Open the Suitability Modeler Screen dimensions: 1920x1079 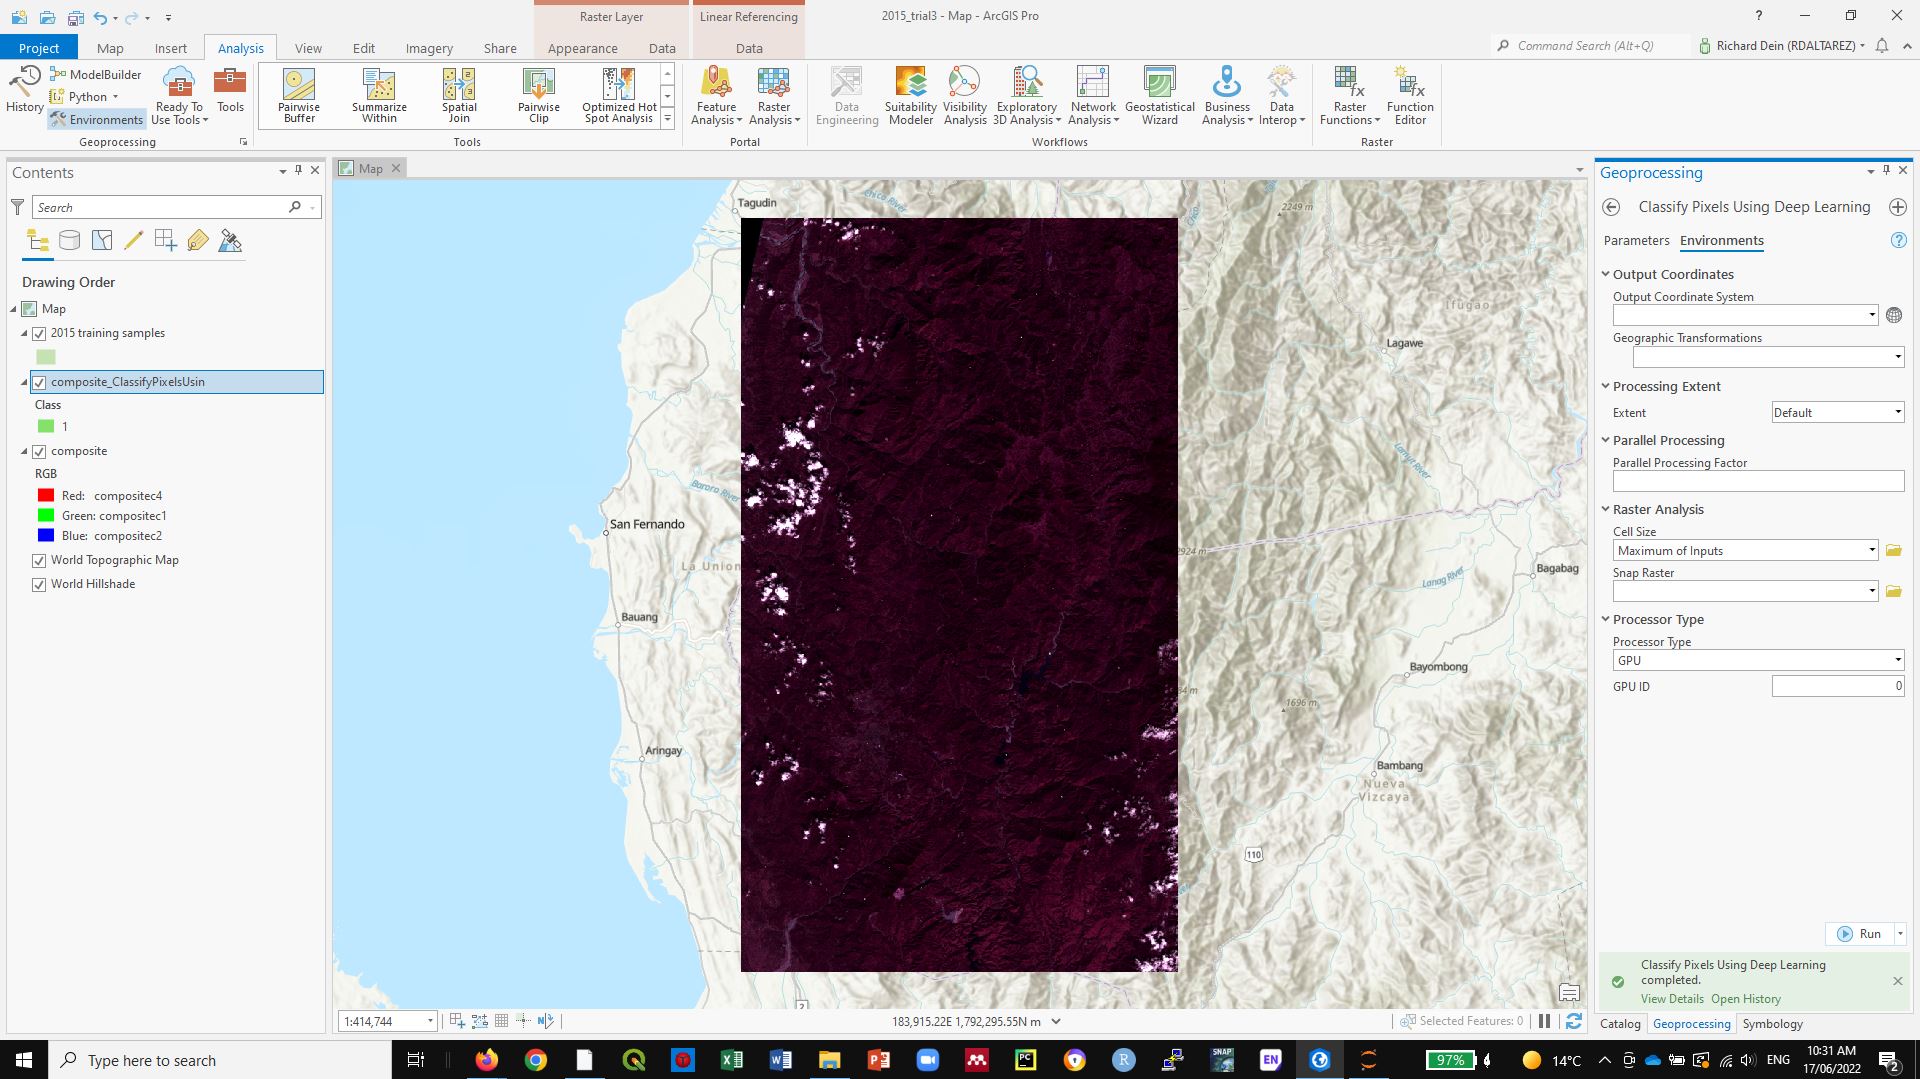click(x=909, y=95)
